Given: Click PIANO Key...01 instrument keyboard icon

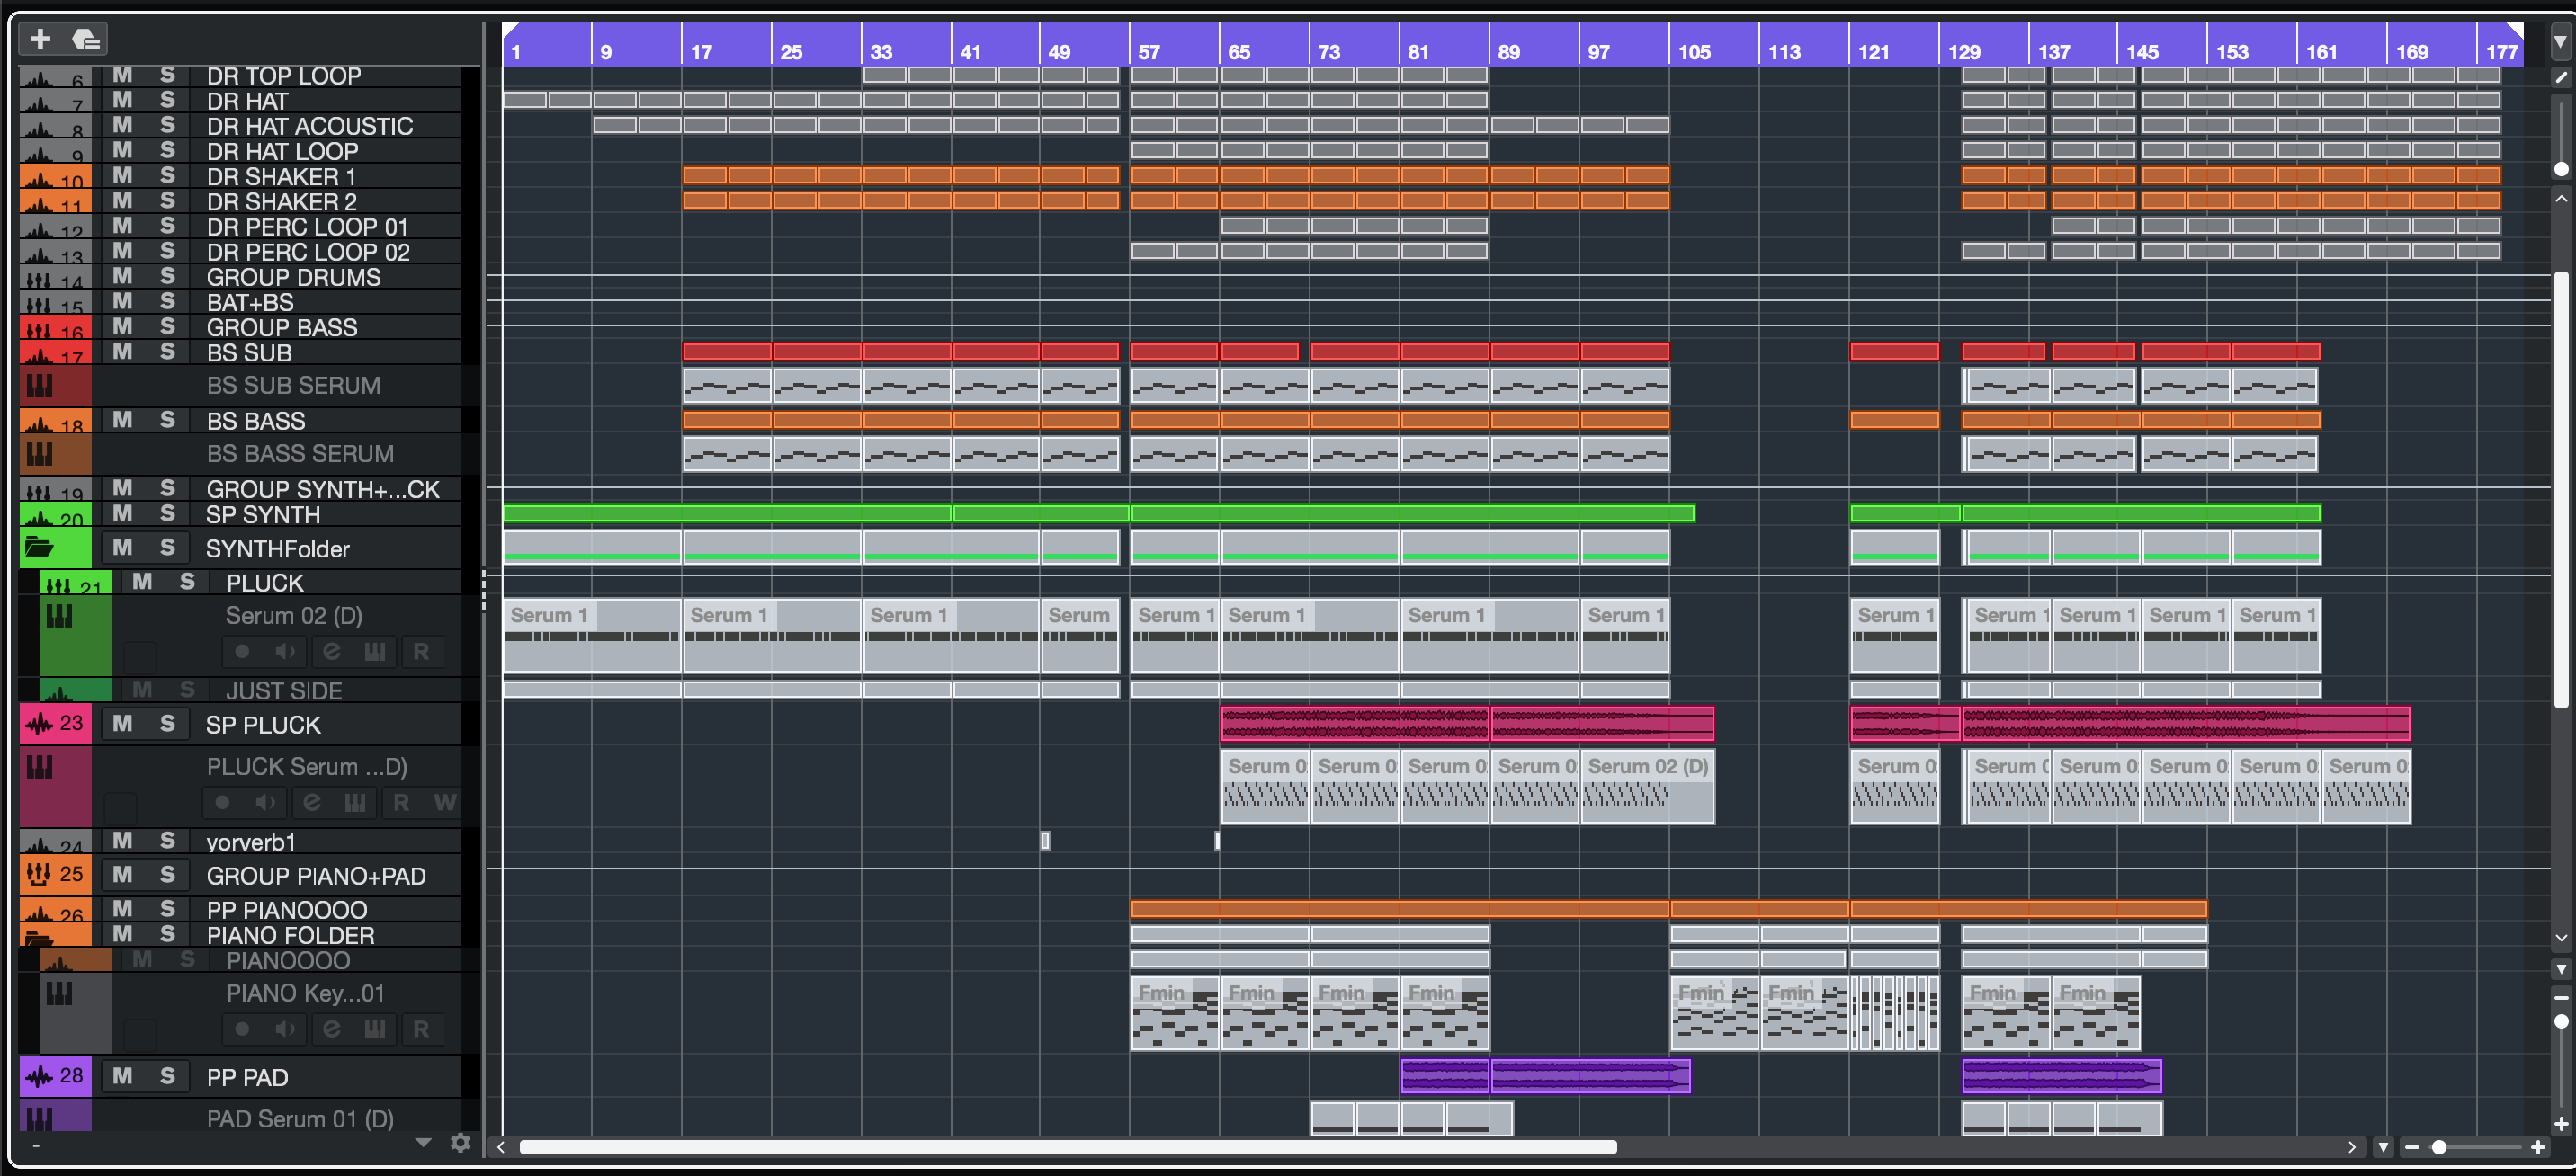Looking at the screenshot, I should [x=59, y=994].
